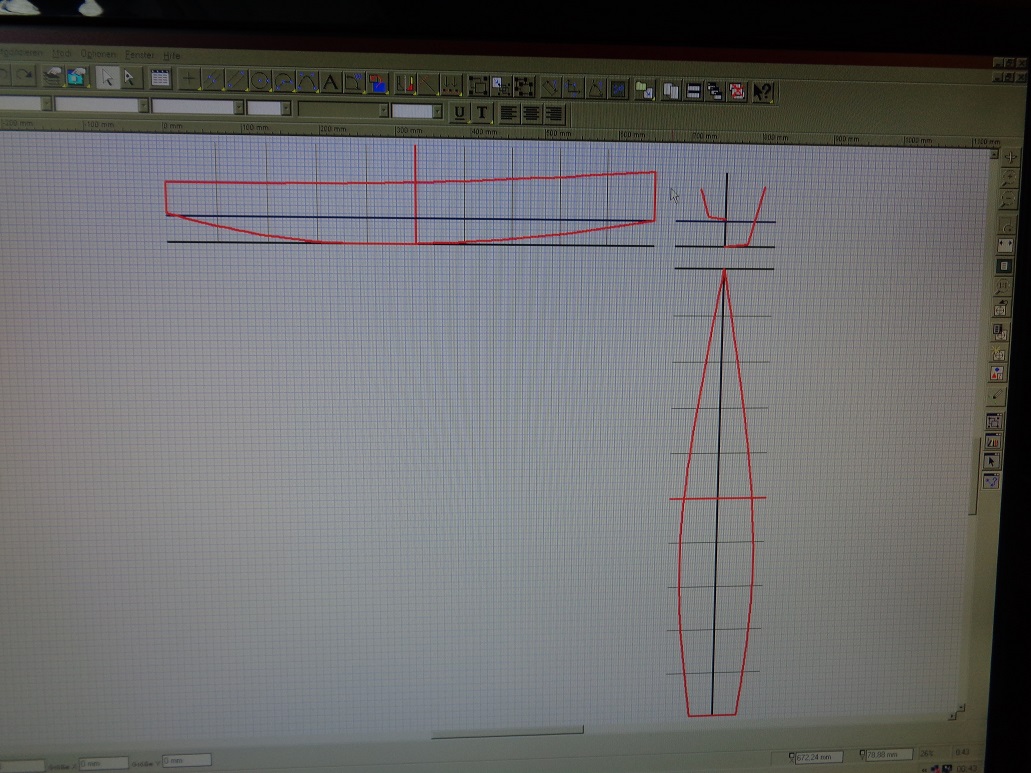Open the Fenster menu
This screenshot has height=773, width=1031.
click(x=138, y=53)
